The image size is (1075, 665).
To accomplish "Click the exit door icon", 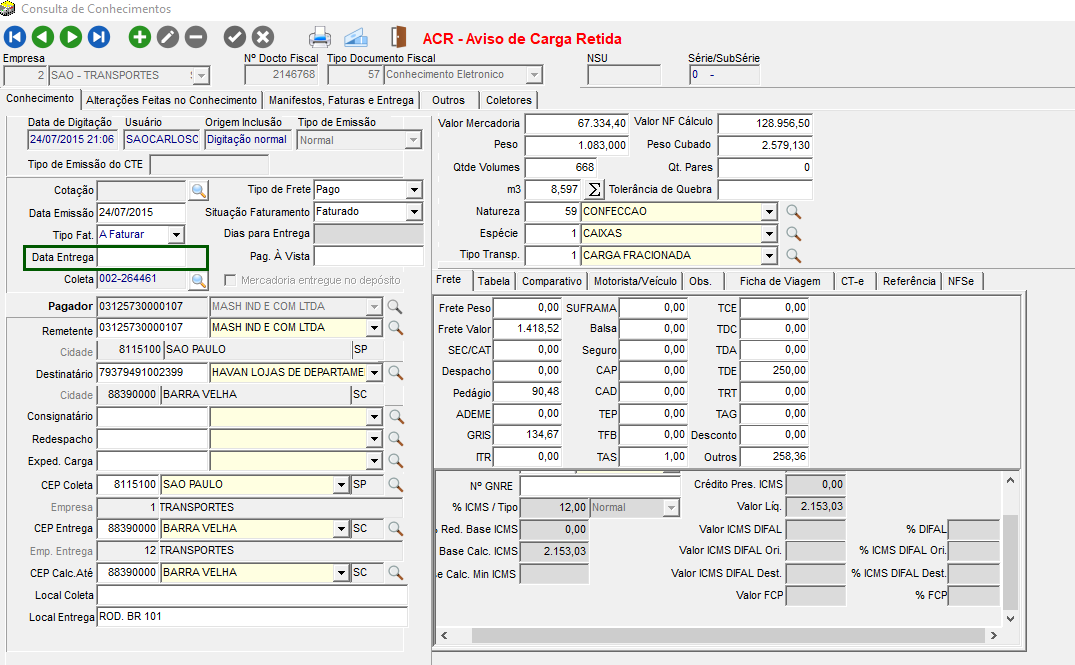I will coord(399,38).
